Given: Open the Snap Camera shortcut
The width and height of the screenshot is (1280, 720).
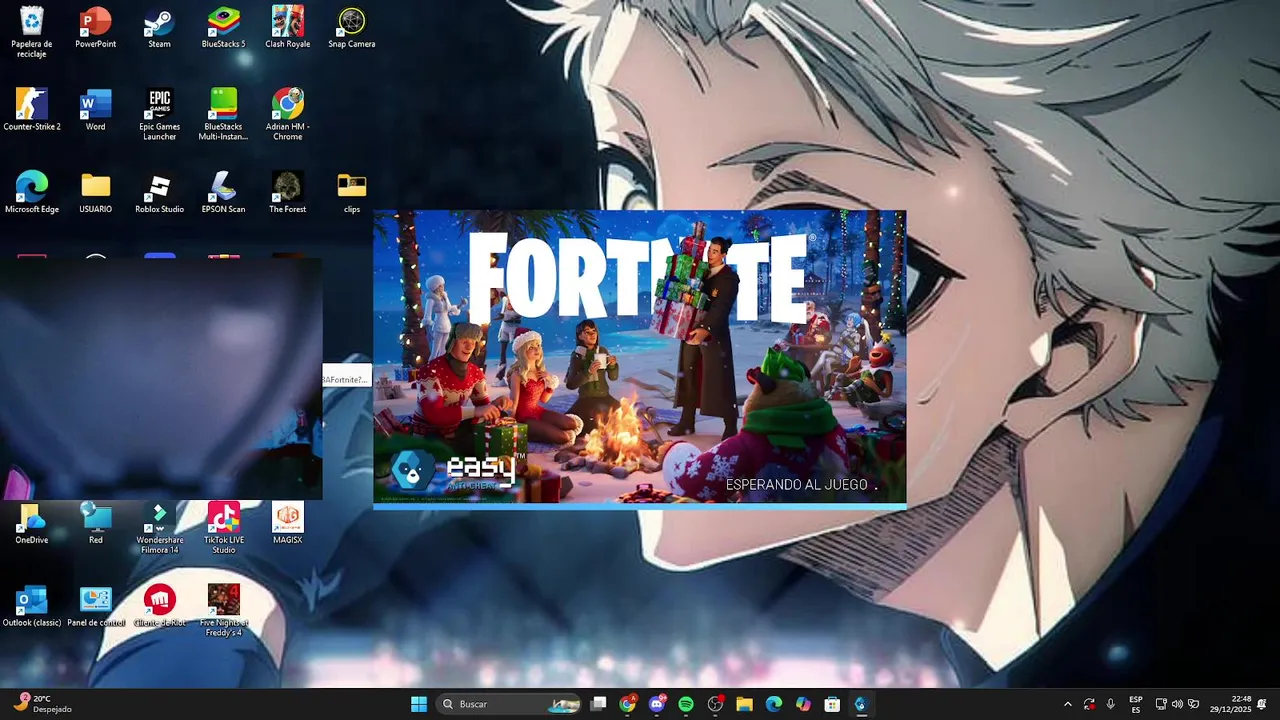Looking at the screenshot, I should pos(351,27).
